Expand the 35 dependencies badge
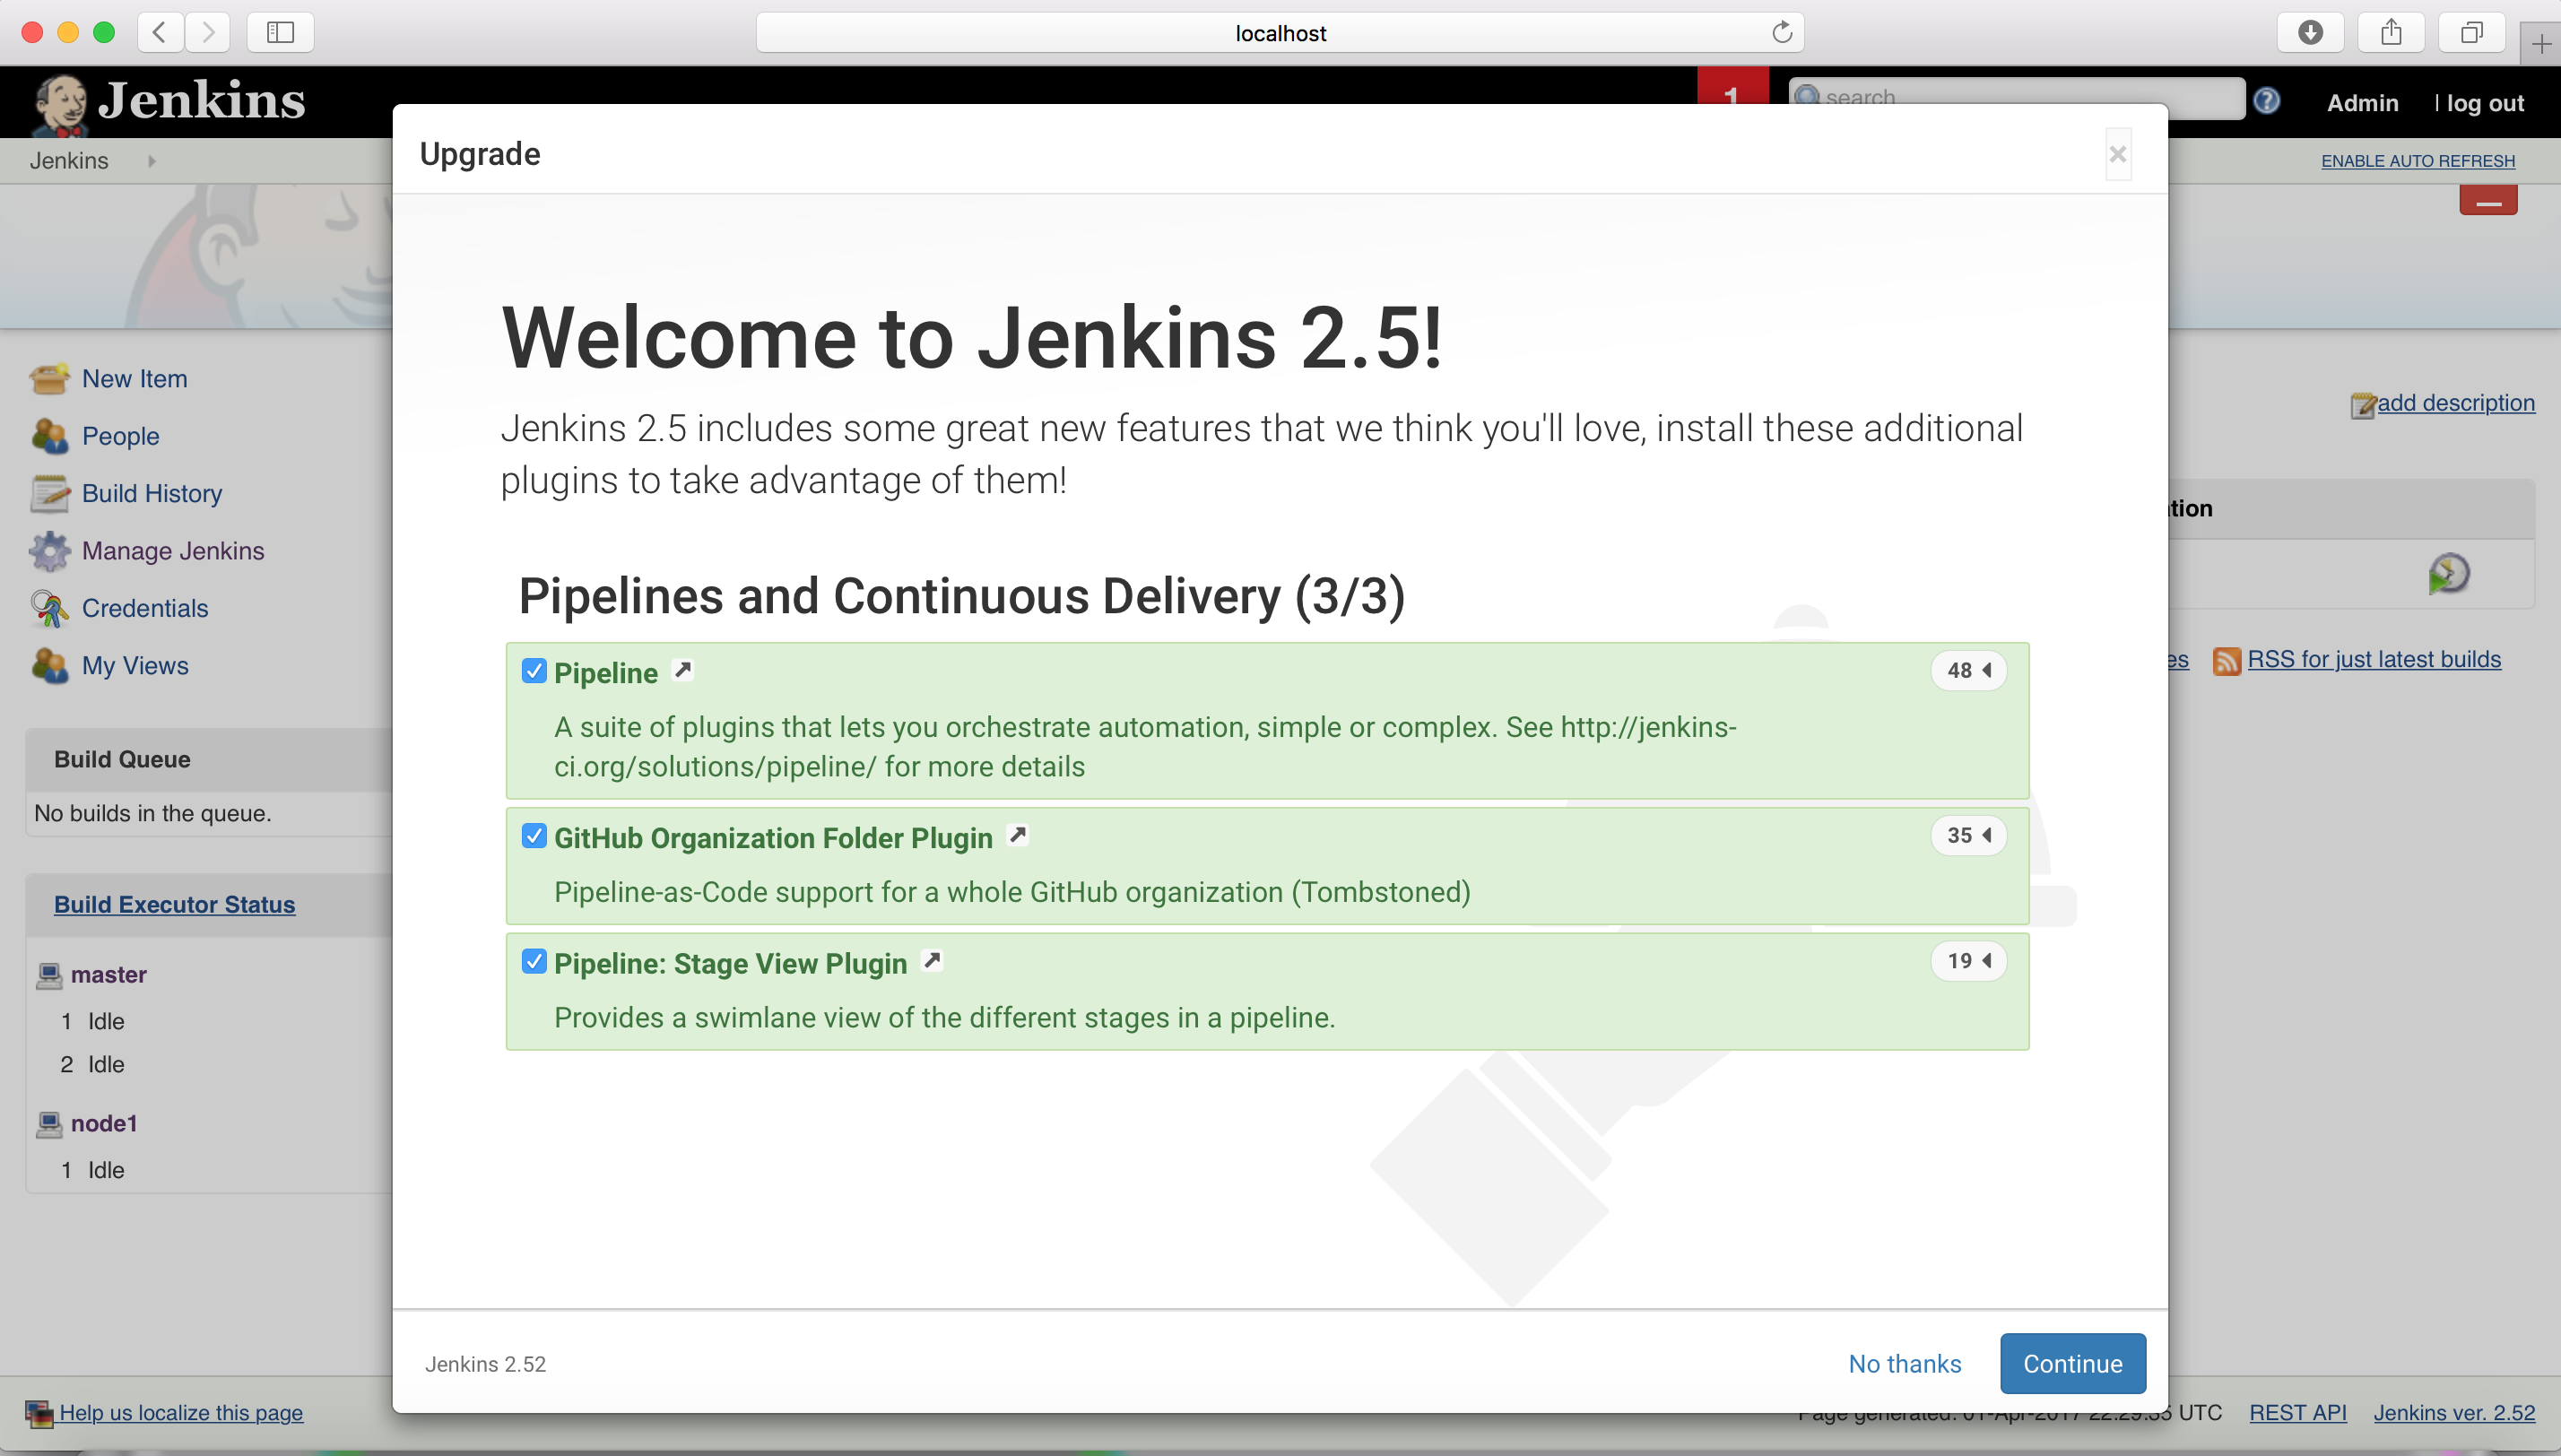The width and height of the screenshot is (2561, 1456). coord(1968,835)
